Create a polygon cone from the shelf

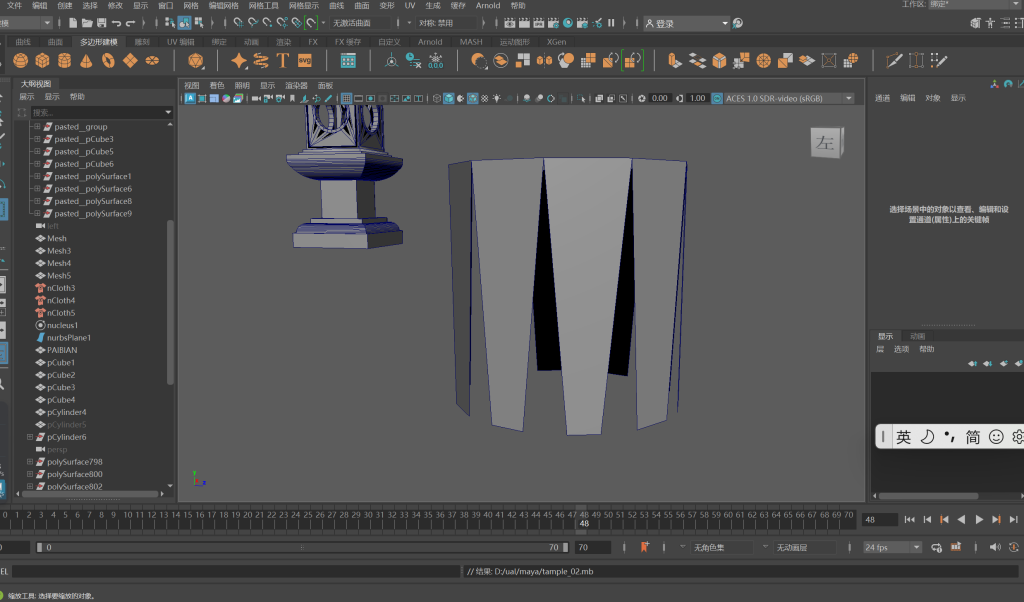click(86, 61)
